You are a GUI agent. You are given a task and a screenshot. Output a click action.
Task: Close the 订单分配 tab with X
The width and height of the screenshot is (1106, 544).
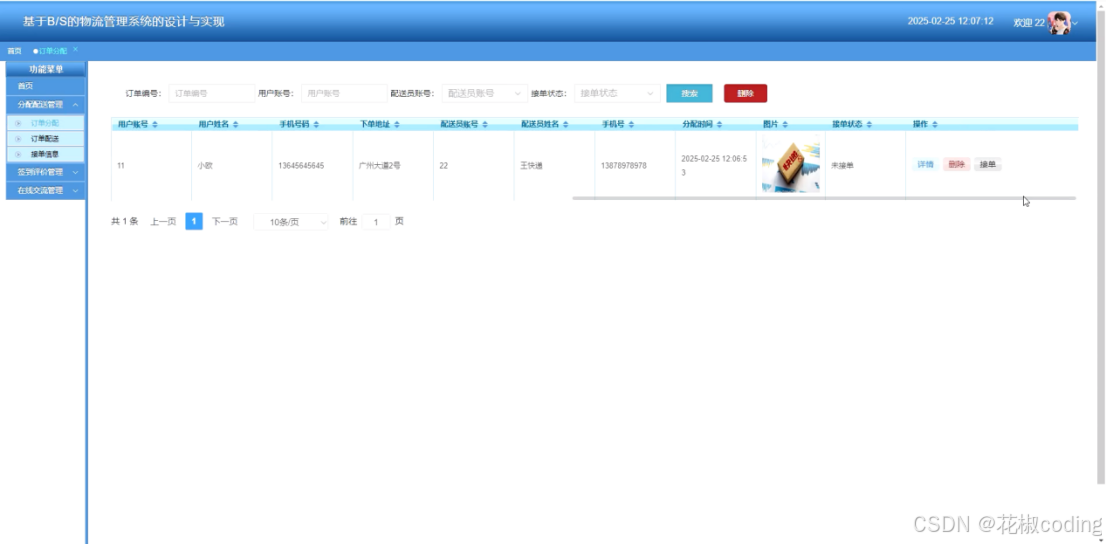[x=75, y=49]
